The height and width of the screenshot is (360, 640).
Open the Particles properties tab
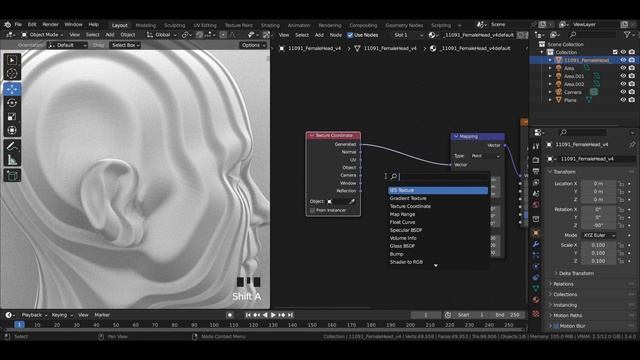click(536, 255)
